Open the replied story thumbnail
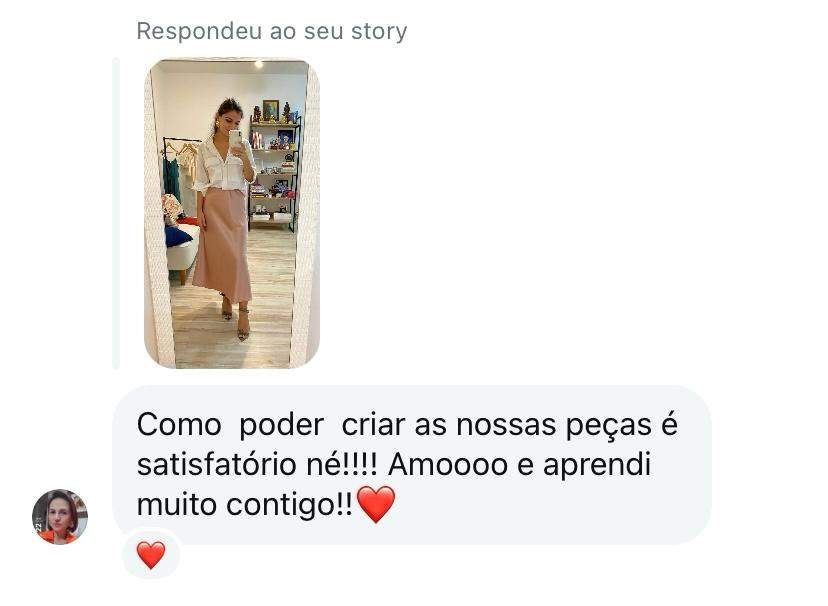The image size is (828, 606). tap(232, 213)
